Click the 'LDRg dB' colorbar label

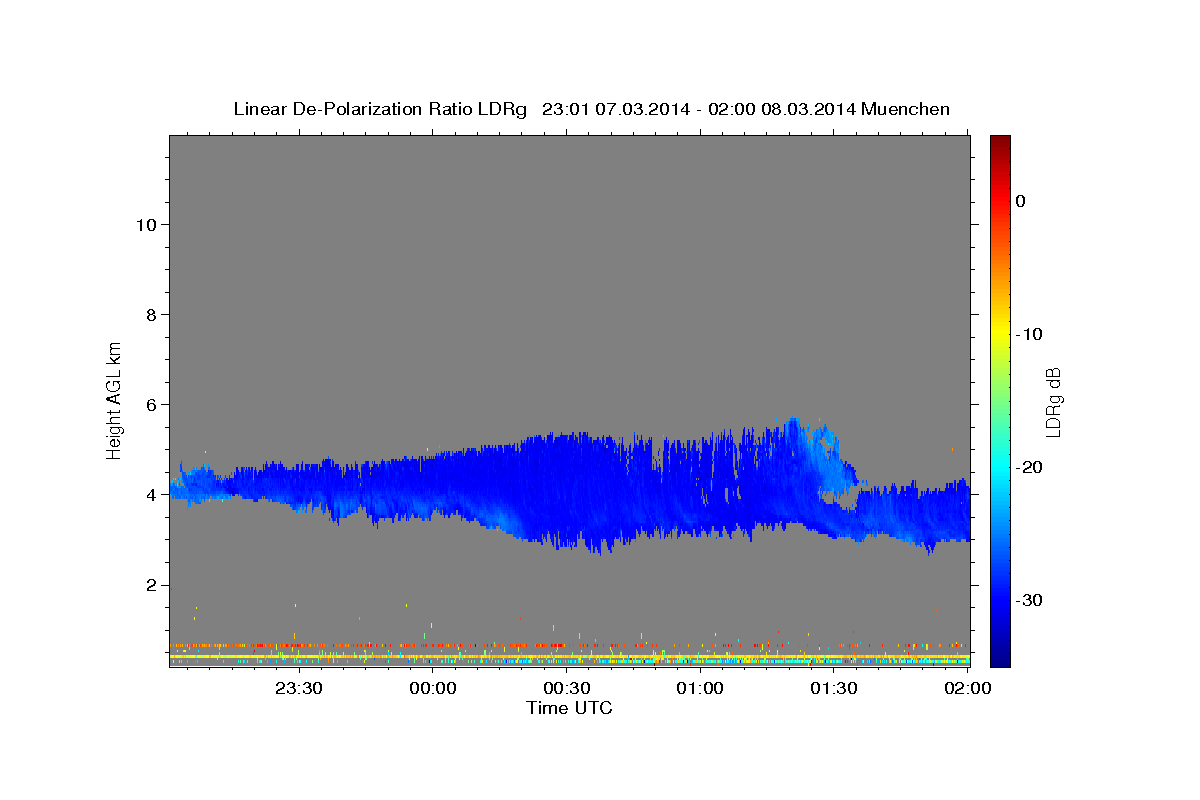pyautogui.click(x=1052, y=401)
